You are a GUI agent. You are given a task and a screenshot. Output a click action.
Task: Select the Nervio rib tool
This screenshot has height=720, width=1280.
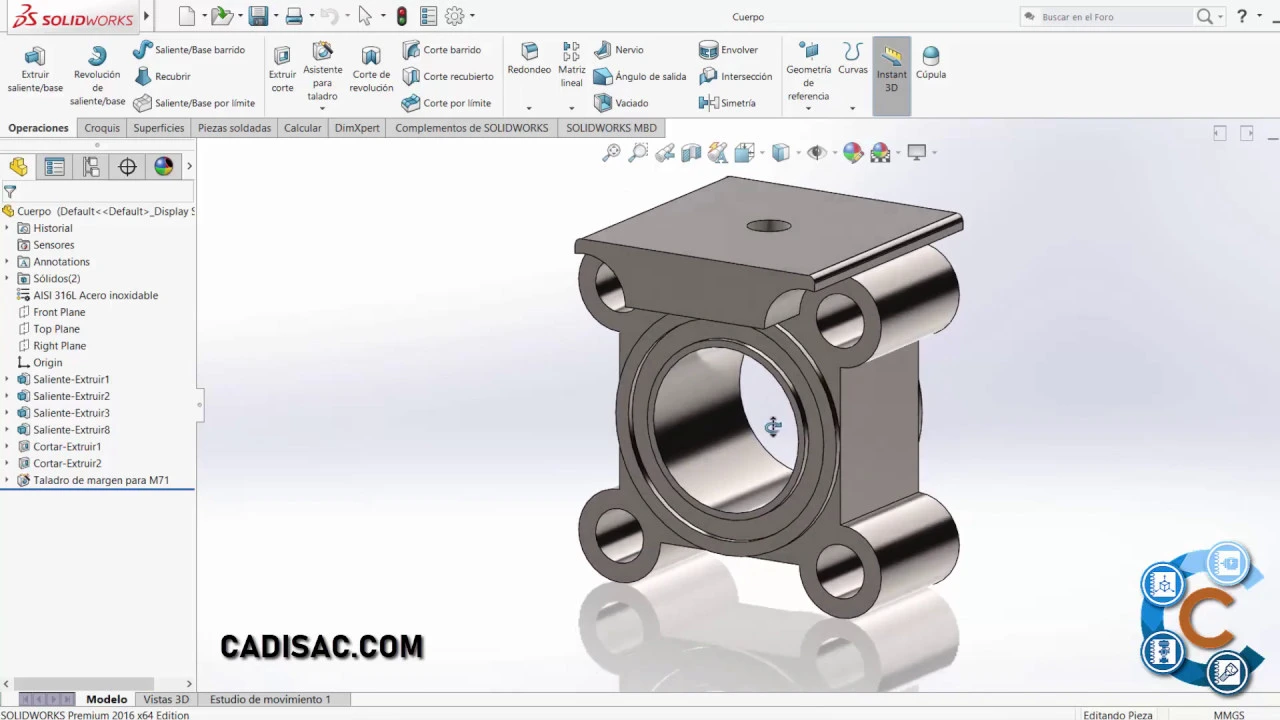(x=619, y=50)
